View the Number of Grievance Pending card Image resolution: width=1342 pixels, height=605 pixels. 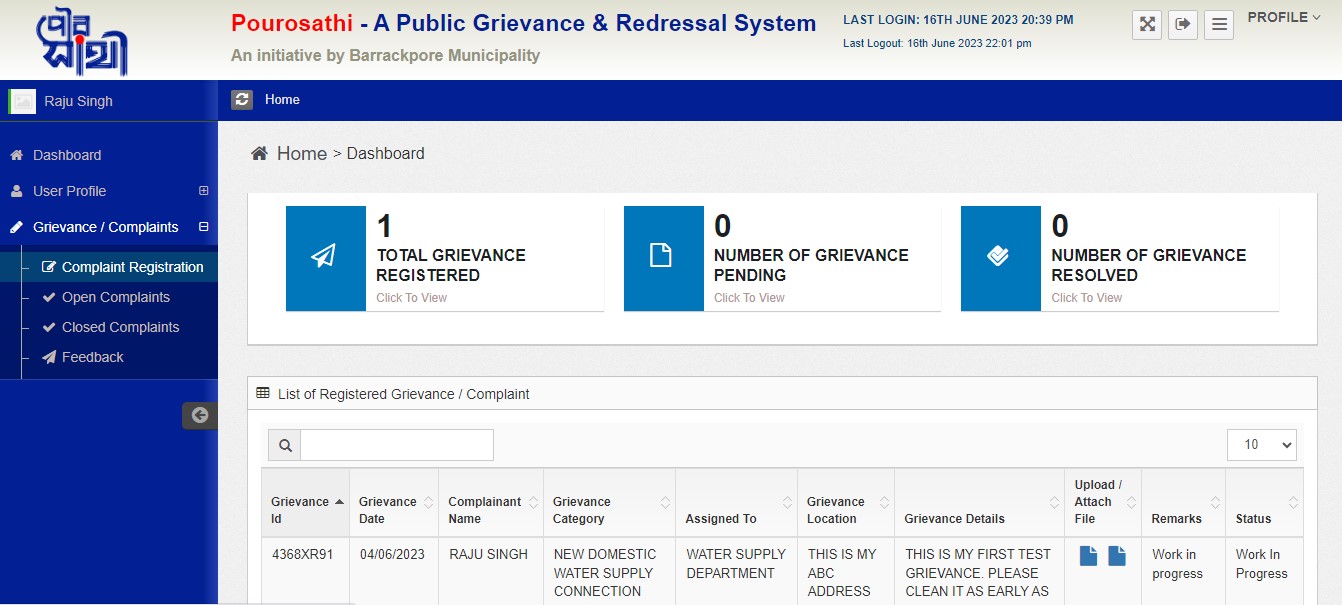pyautogui.click(x=781, y=259)
